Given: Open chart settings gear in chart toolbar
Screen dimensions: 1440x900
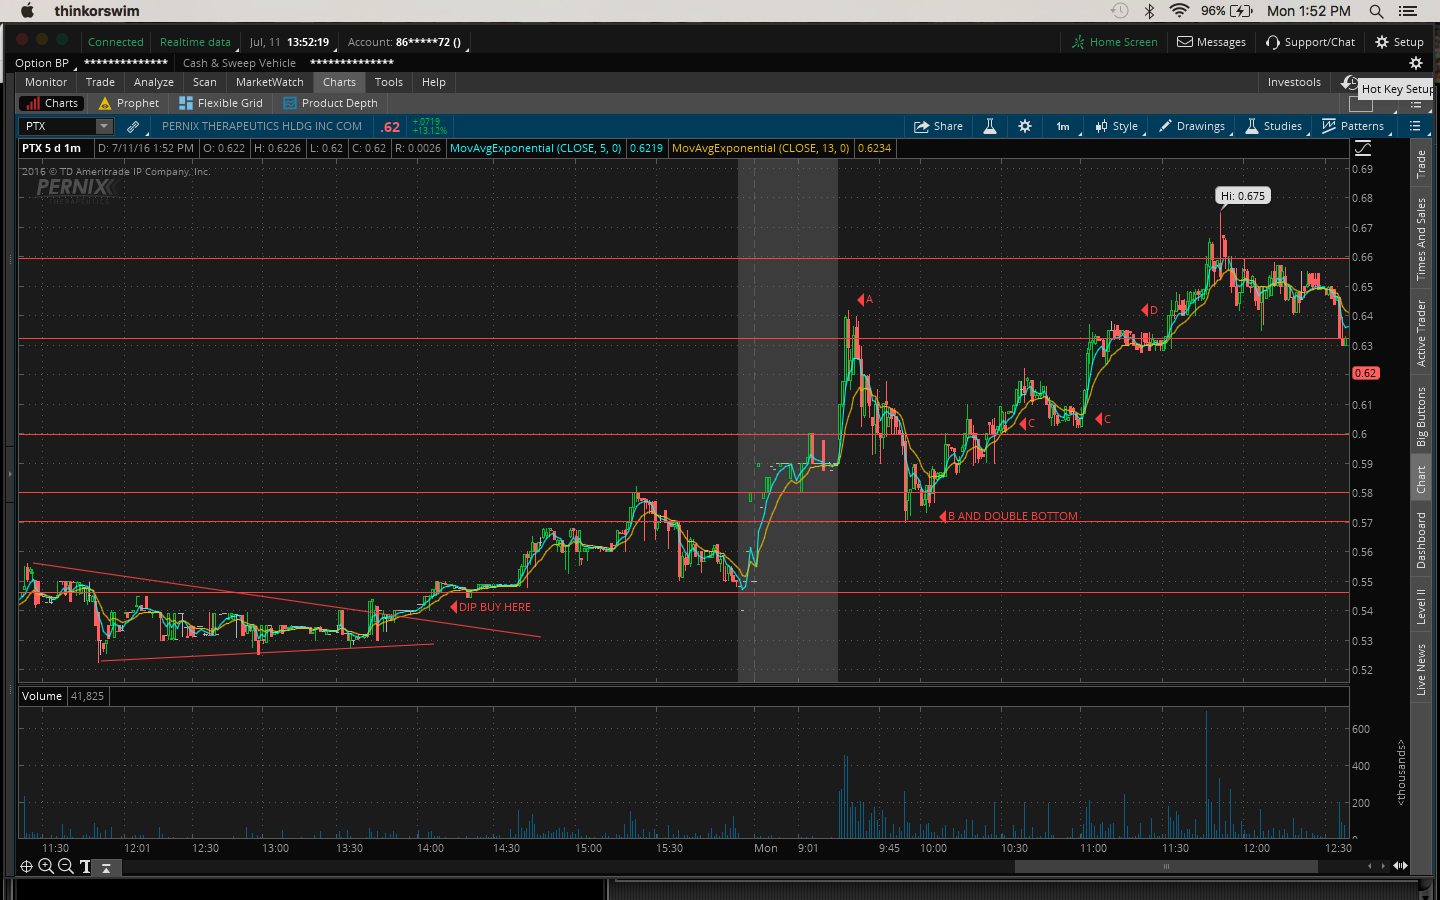Looking at the screenshot, I should [x=1025, y=126].
